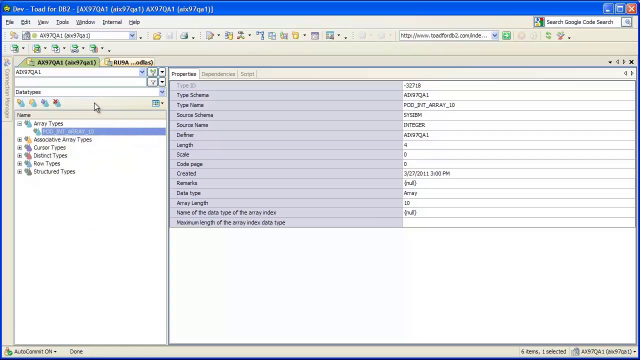Switch to the Properties tab
The height and width of the screenshot is (360, 640).
click(184, 74)
